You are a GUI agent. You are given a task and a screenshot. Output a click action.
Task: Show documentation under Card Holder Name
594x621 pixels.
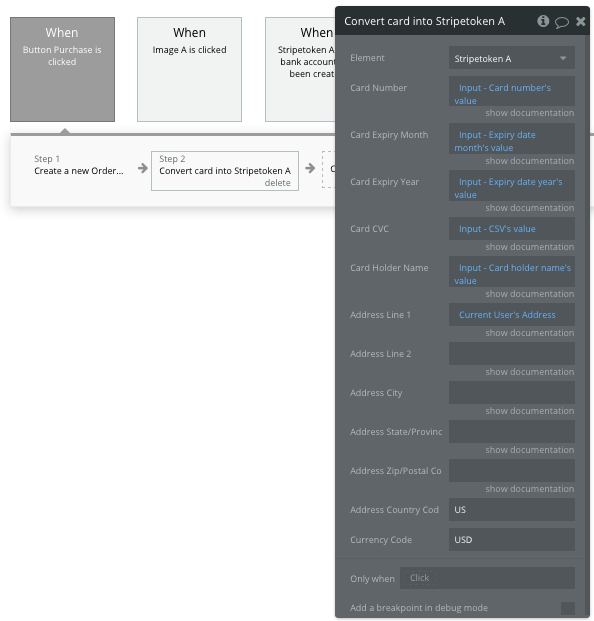point(529,294)
